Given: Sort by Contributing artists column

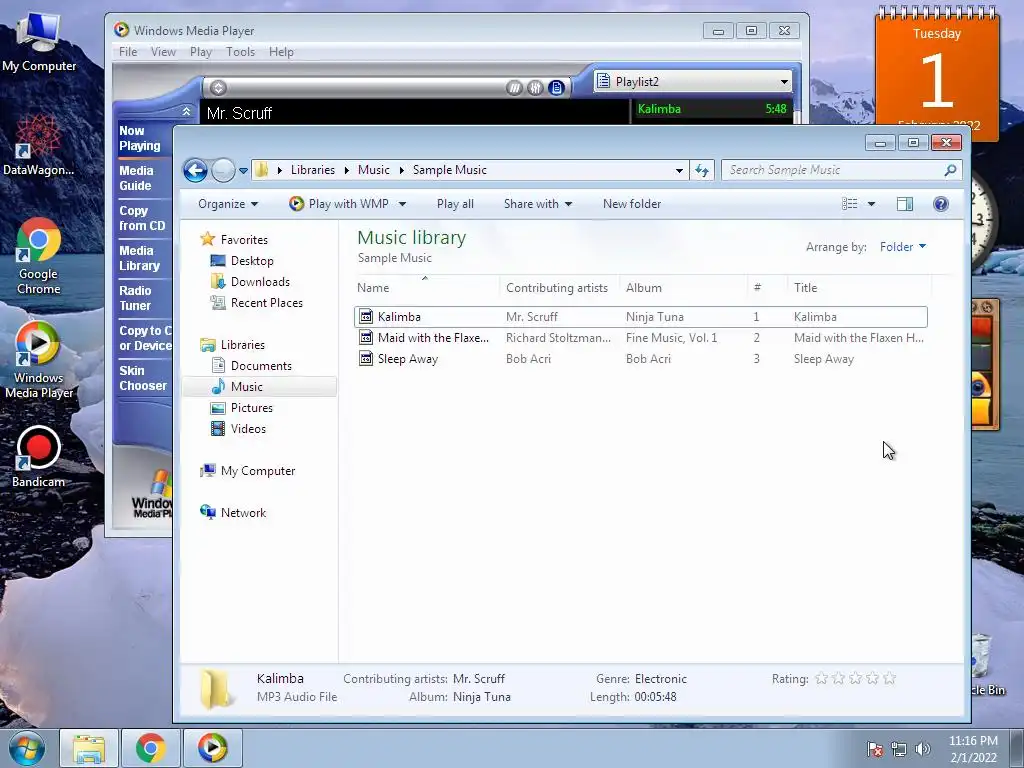Looking at the screenshot, I should coord(559,287).
